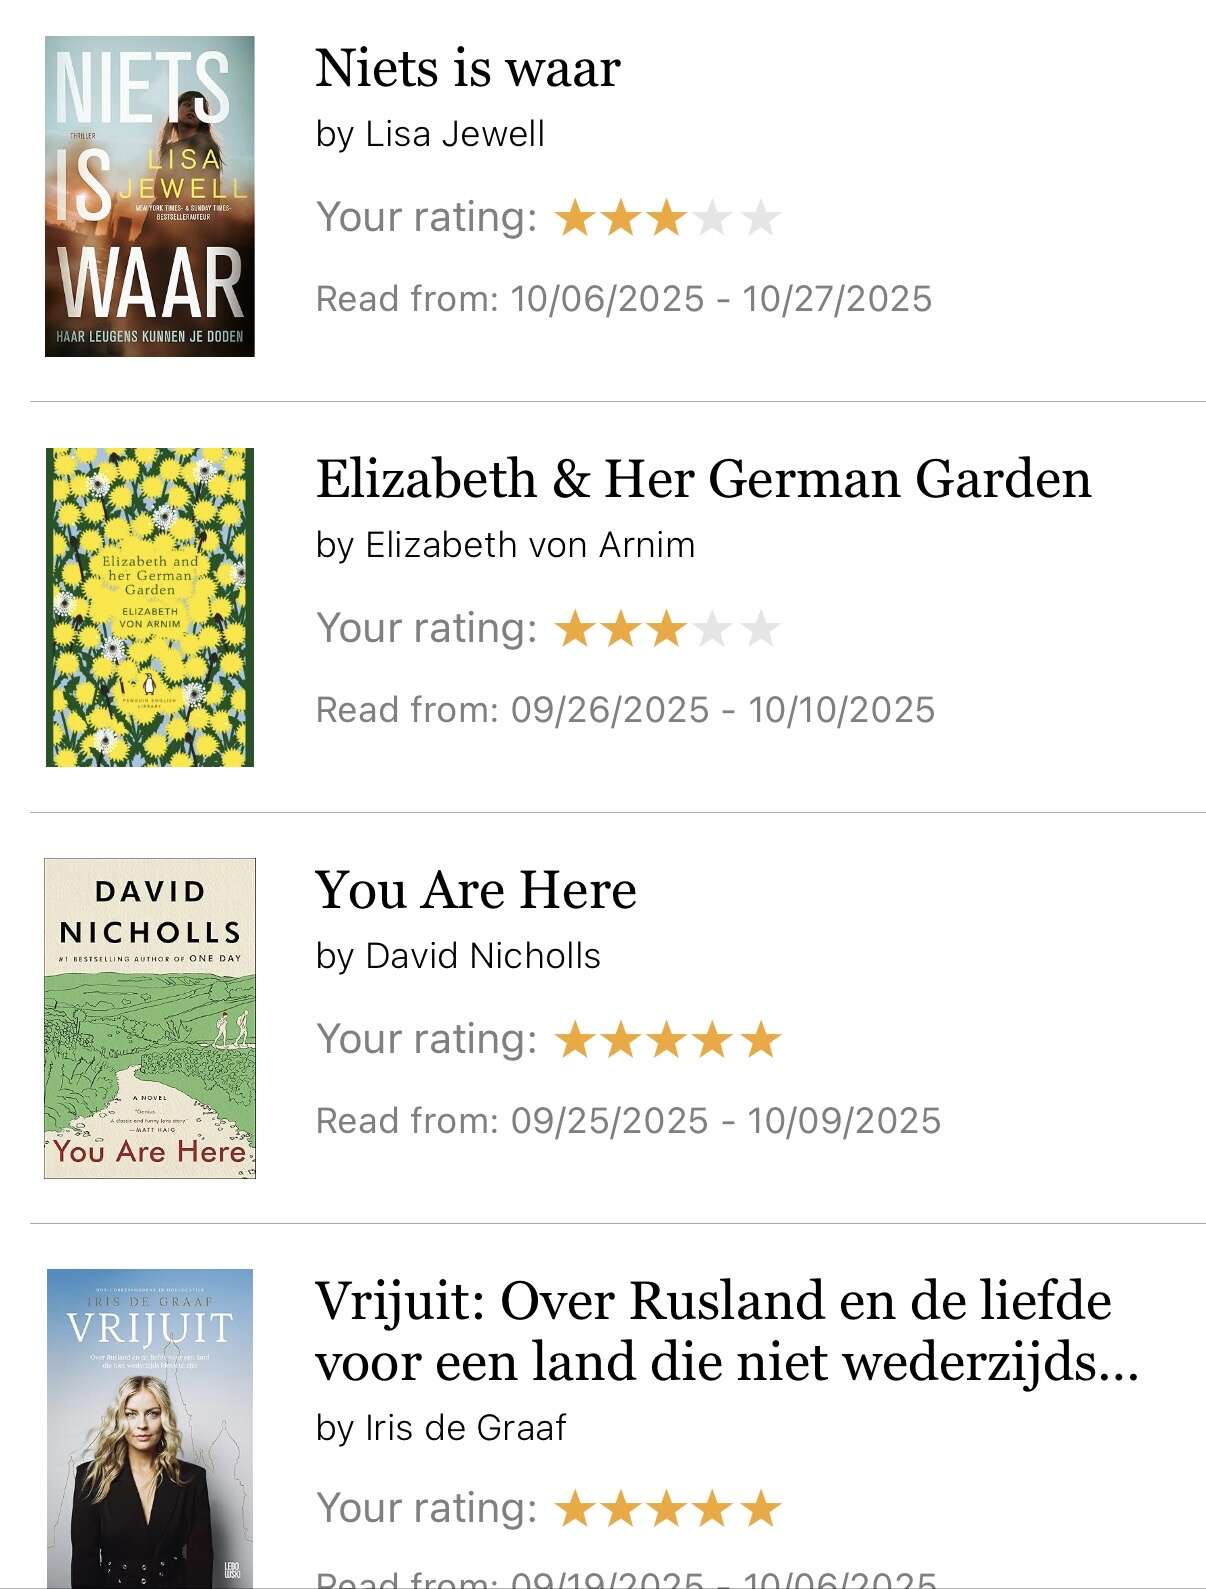Set Vrijuit rating to two stars
The height and width of the screenshot is (1589, 1206).
(x=621, y=1509)
